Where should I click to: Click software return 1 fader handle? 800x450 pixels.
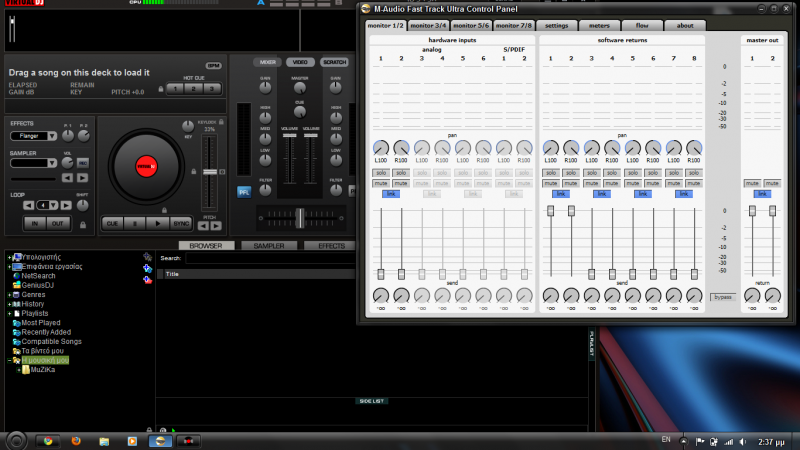(551, 211)
